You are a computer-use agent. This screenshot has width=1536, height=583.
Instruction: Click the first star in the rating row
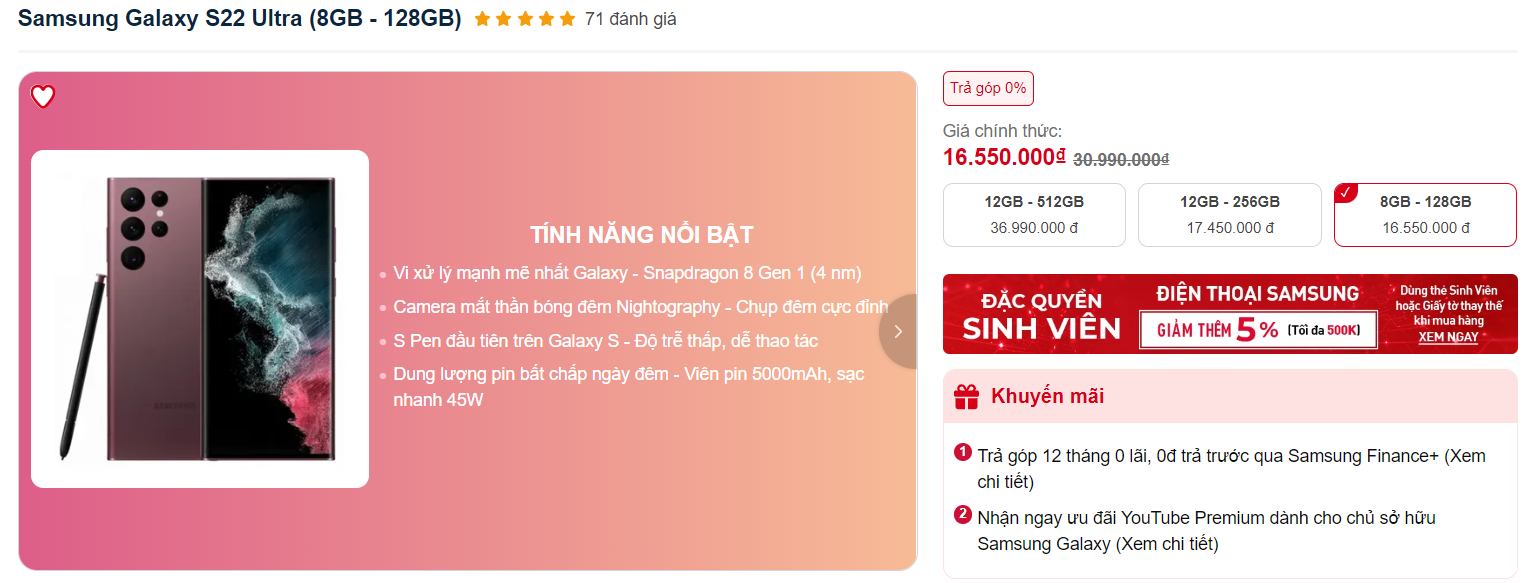(482, 19)
